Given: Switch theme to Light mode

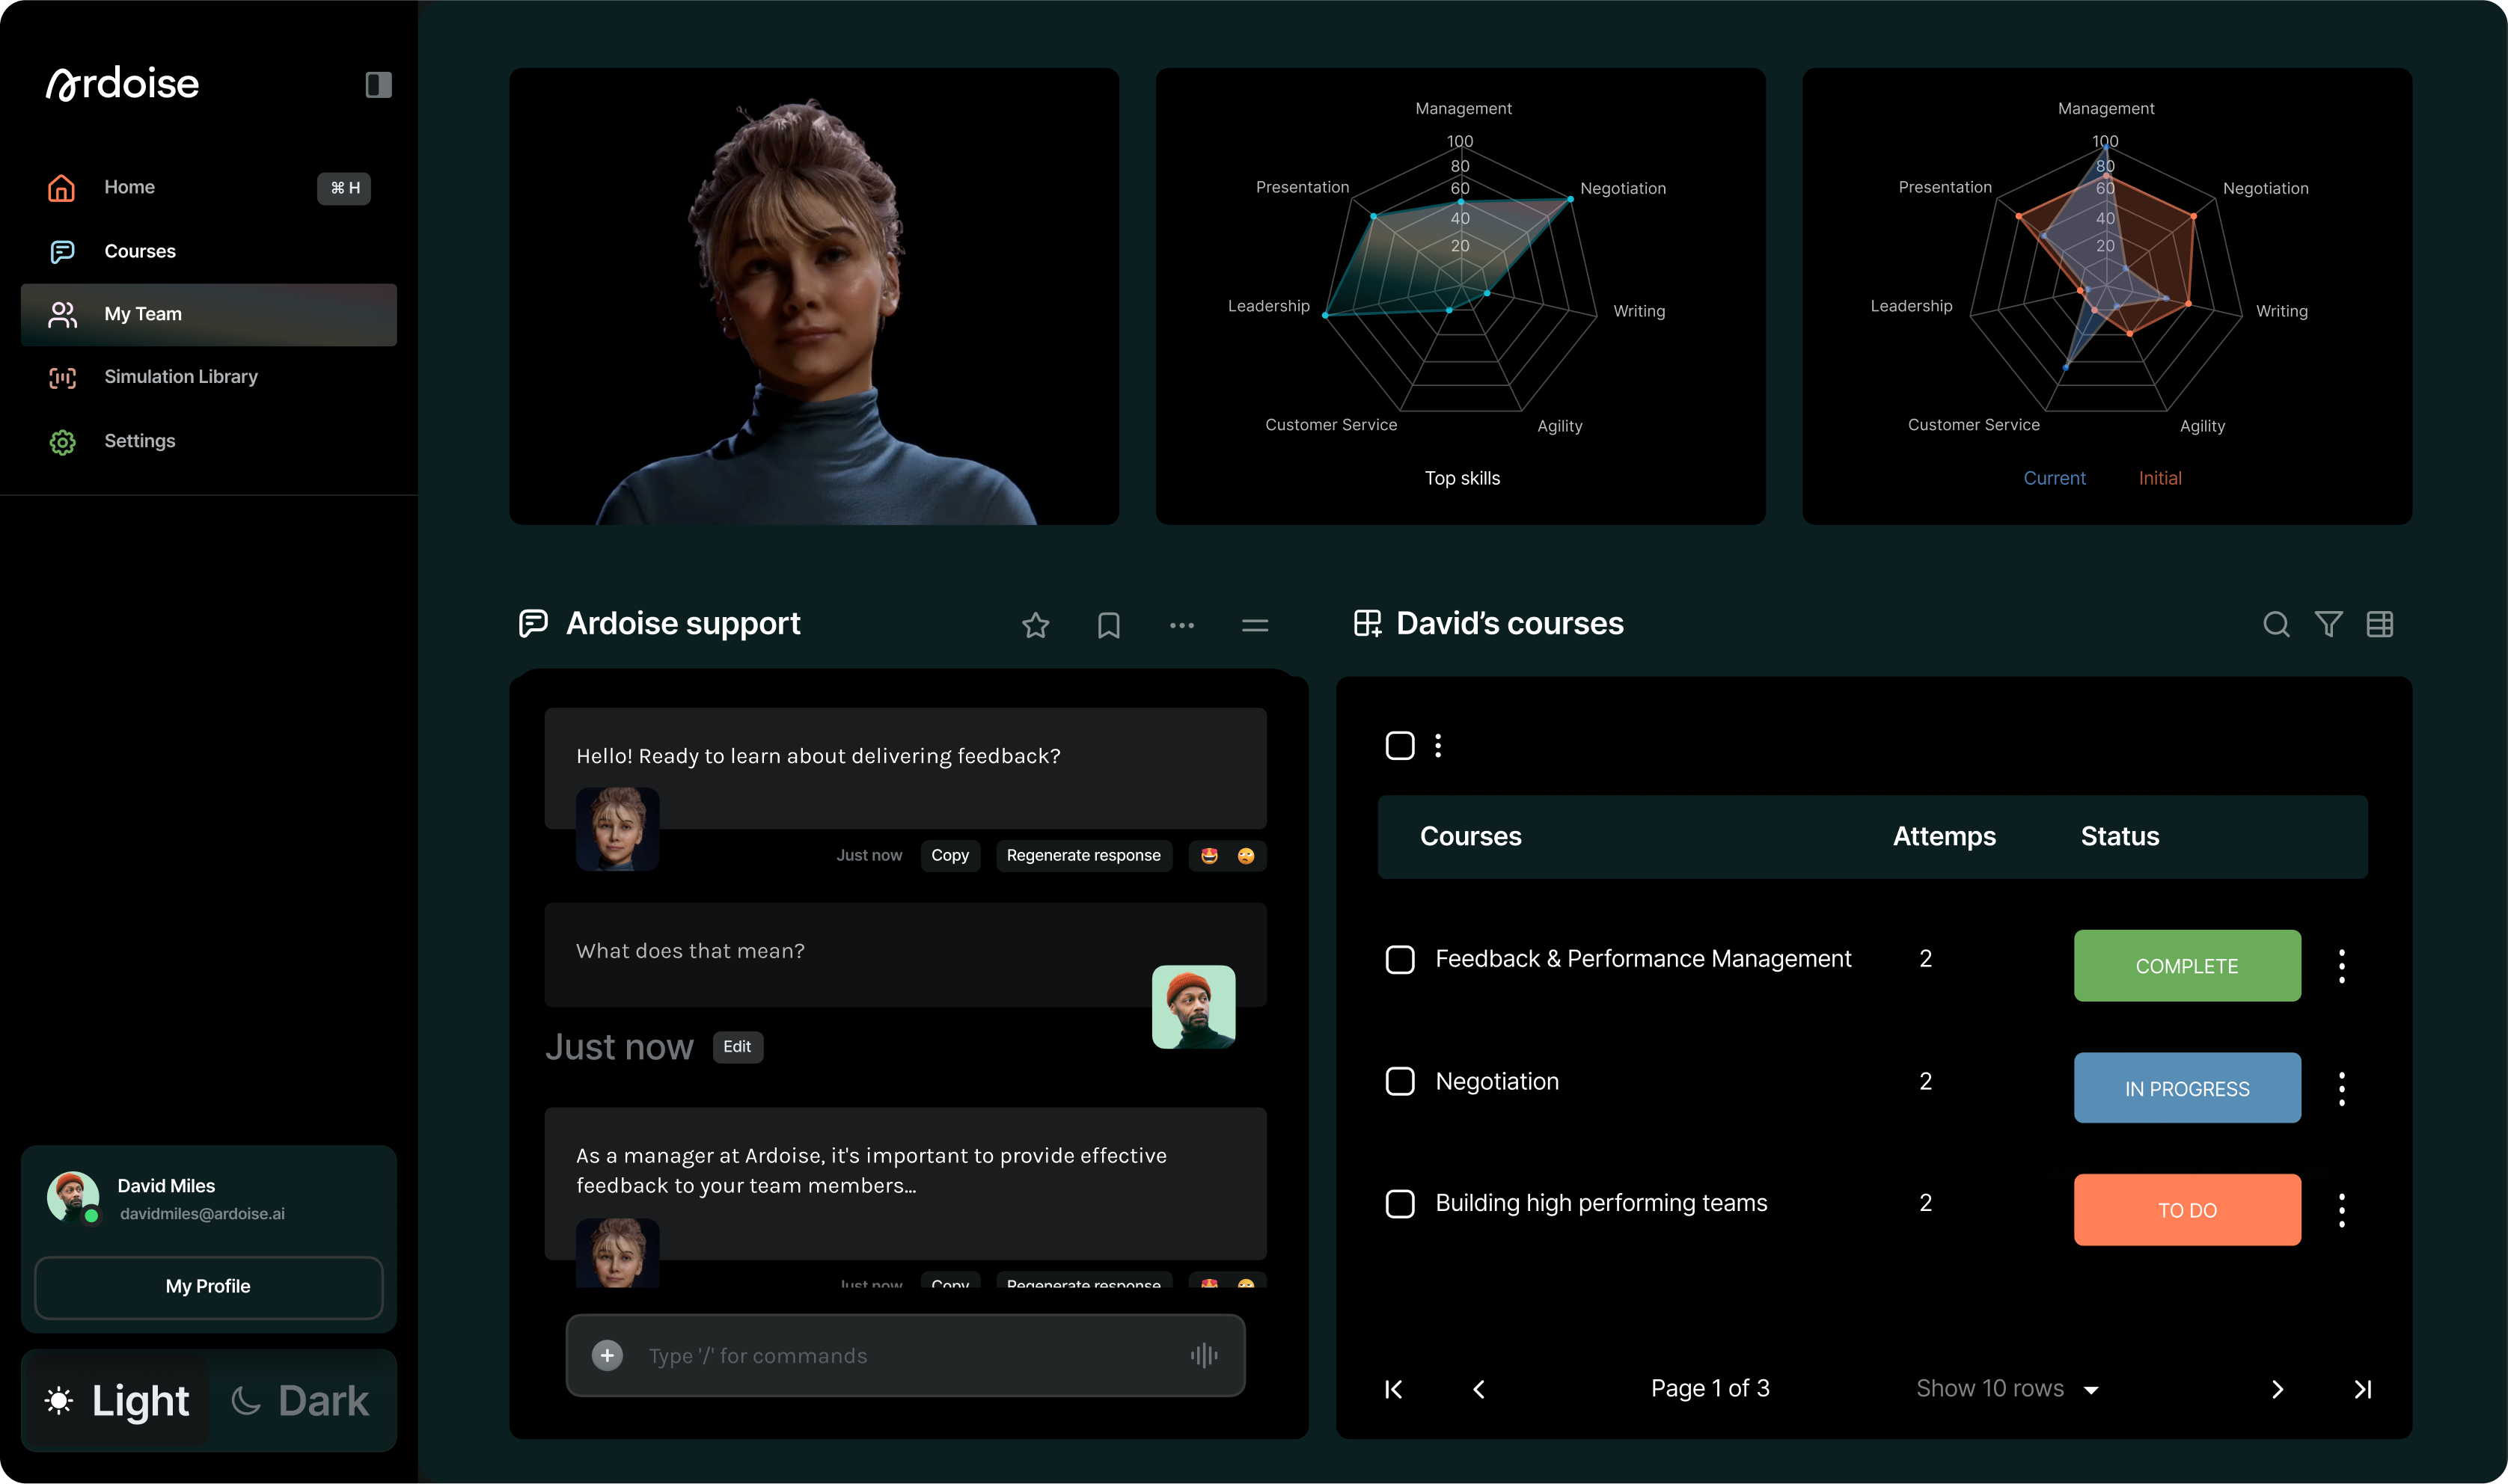Looking at the screenshot, I should click(116, 1401).
